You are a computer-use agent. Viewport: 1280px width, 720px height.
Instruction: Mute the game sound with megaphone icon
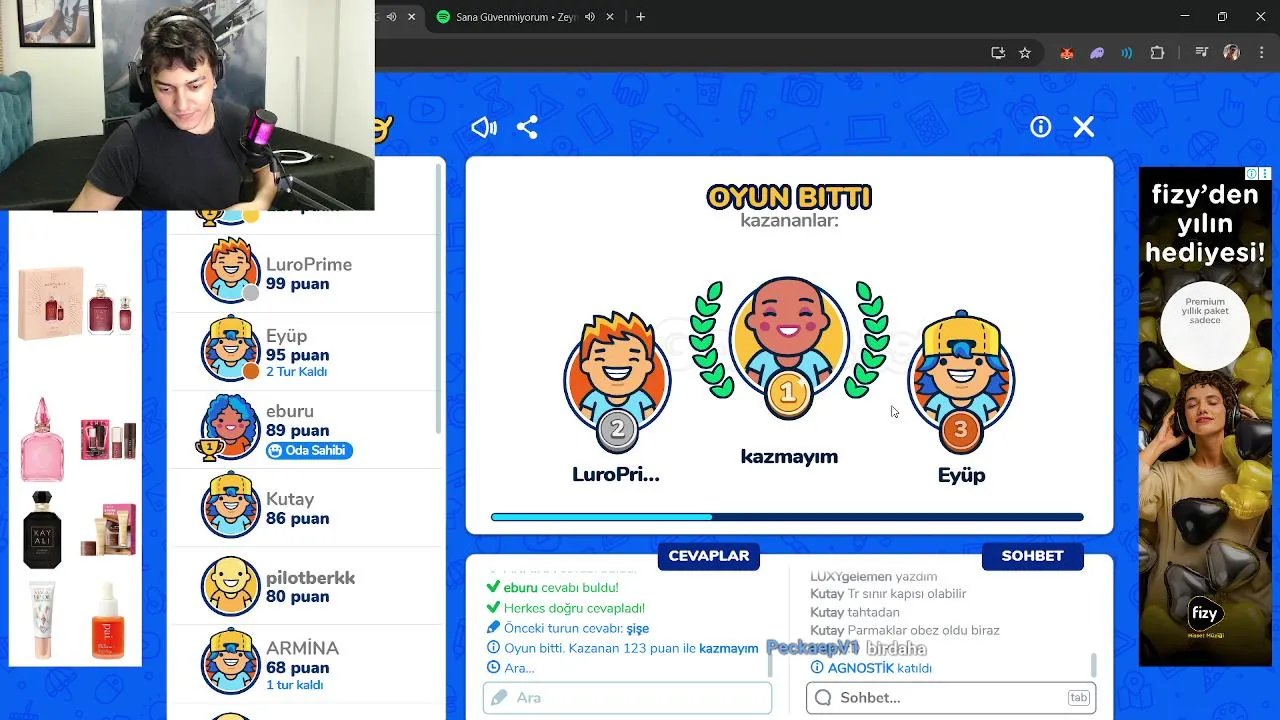tap(484, 127)
